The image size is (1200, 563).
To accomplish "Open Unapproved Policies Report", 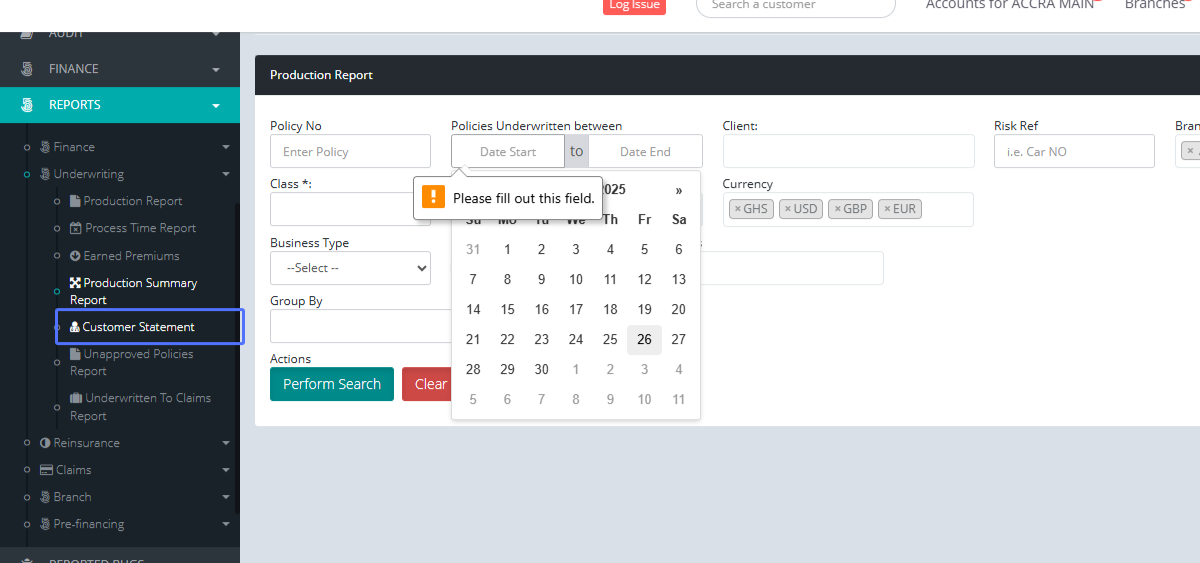I will (138, 362).
